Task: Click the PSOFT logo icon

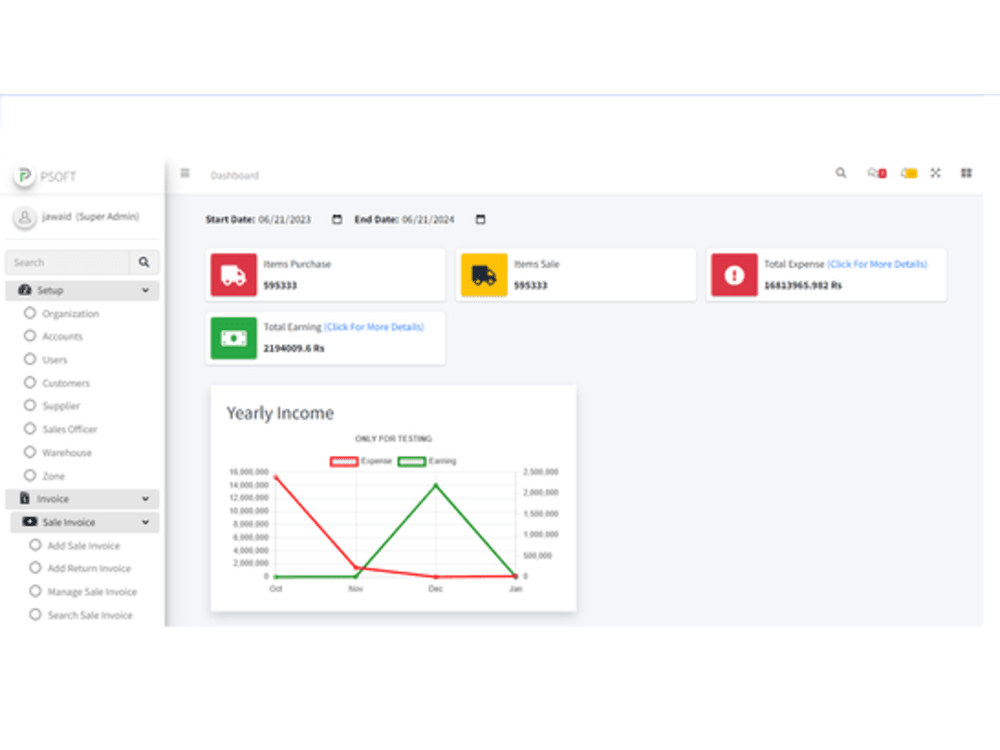Action: pyautogui.click(x=25, y=176)
